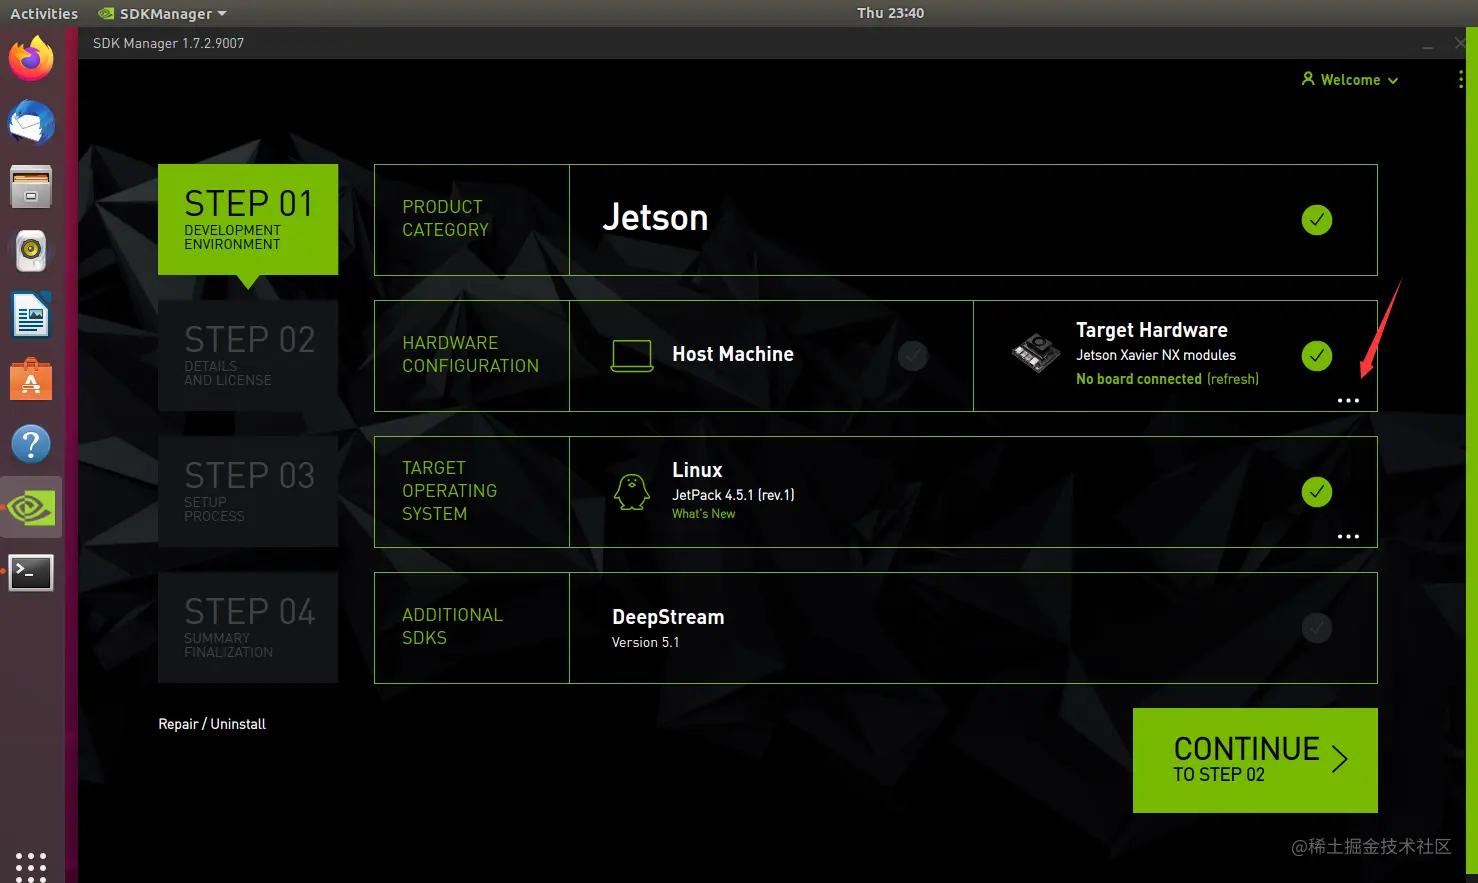
Task: Click the 'ADDITIONAL SDKS' label
Action: 452,626
